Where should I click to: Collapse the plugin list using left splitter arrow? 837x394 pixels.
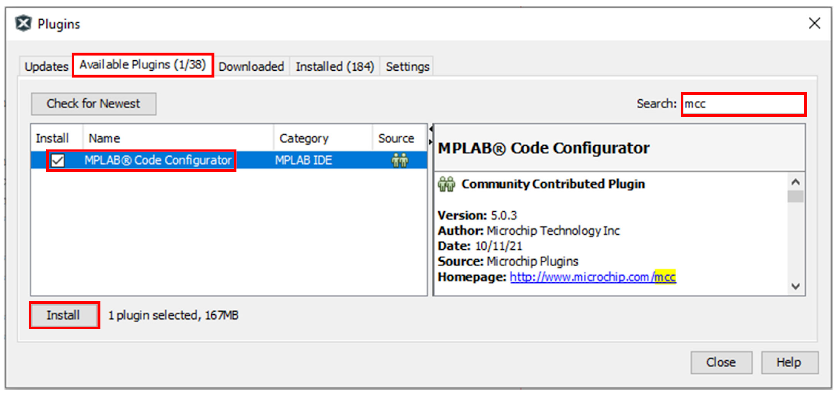[431, 131]
